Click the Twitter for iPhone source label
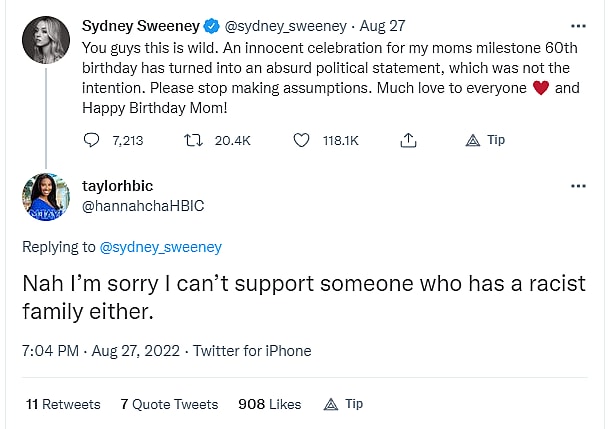This screenshot has height=429, width=609. pyautogui.click(x=252, y=351)
